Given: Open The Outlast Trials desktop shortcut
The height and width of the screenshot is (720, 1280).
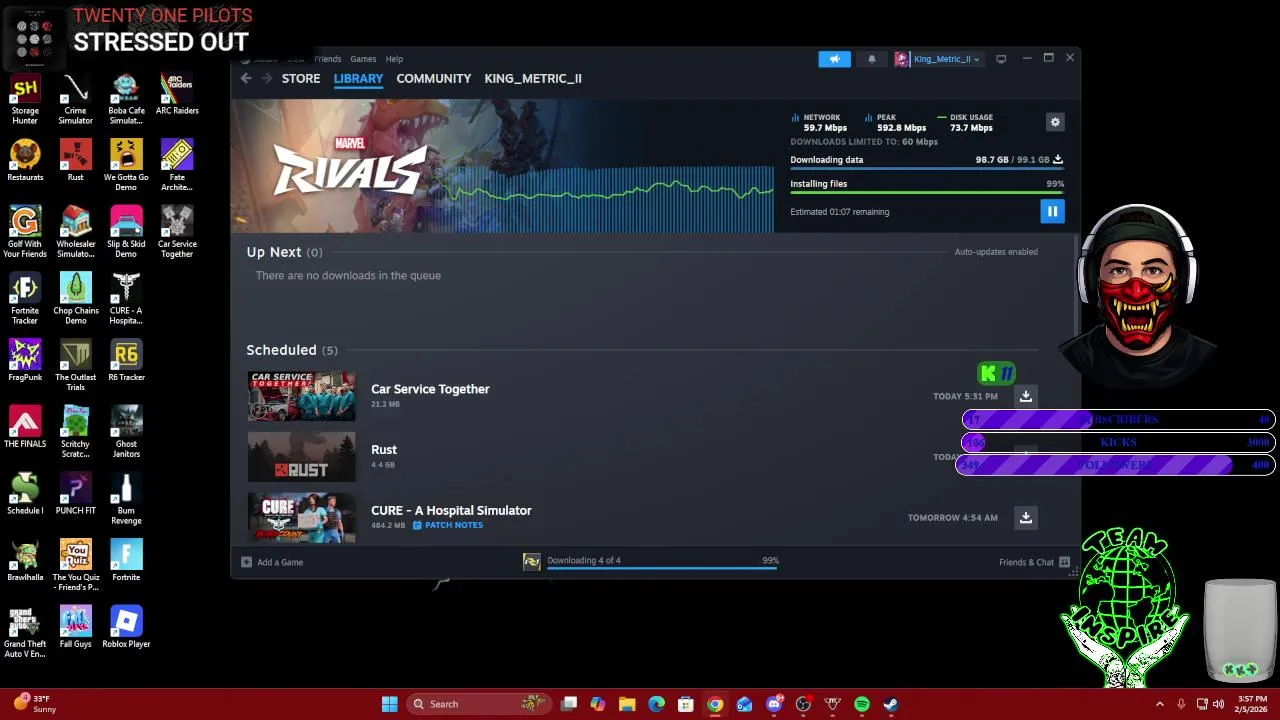Looking at the screenshot, I should click(75, 366).
